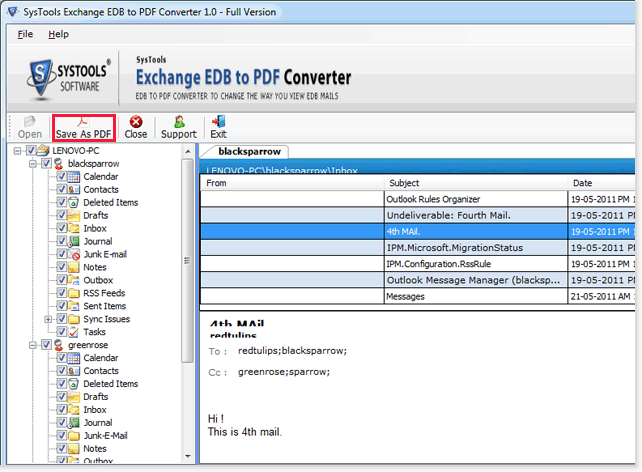Select RSS Feeds folder icon

[x=74, y=293]
